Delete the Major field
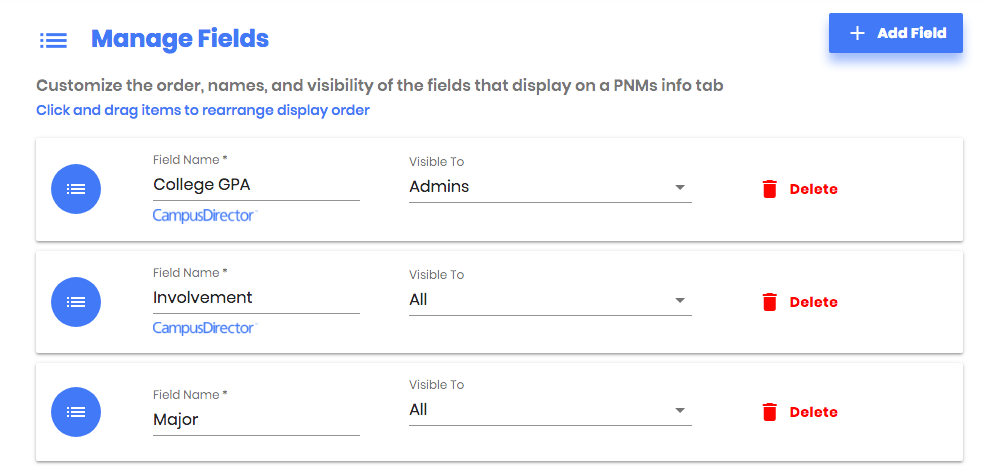987x467 pixels. coord(799,412)
